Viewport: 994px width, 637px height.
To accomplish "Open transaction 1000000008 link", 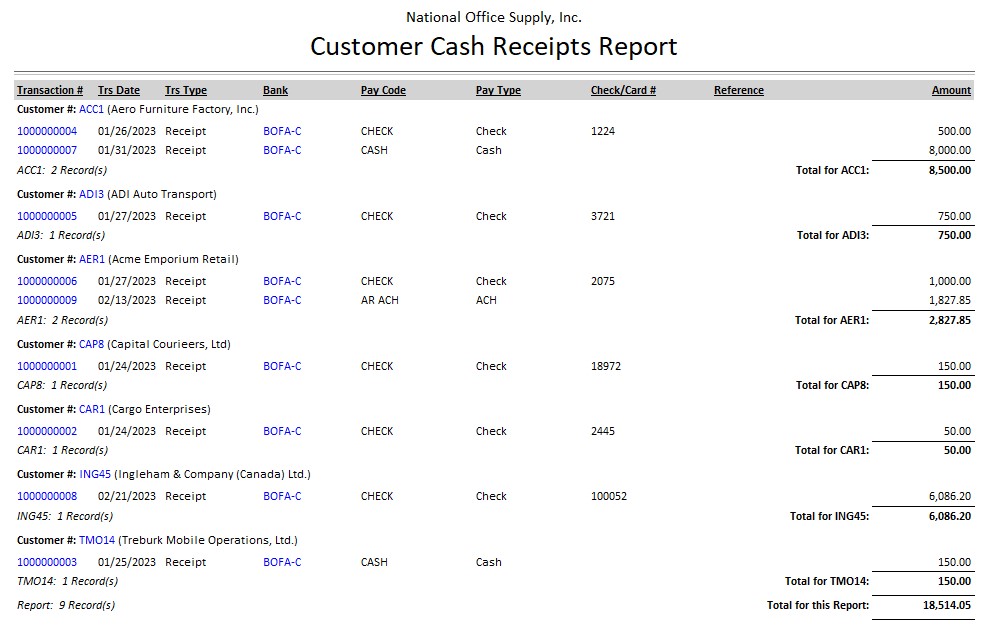I will [47, 496].
